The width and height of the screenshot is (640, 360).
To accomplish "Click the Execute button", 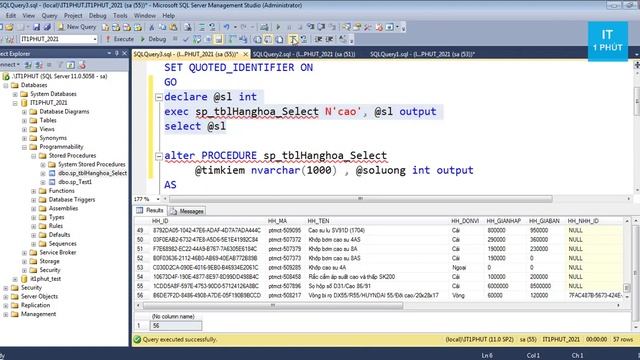I will [120, 39].
